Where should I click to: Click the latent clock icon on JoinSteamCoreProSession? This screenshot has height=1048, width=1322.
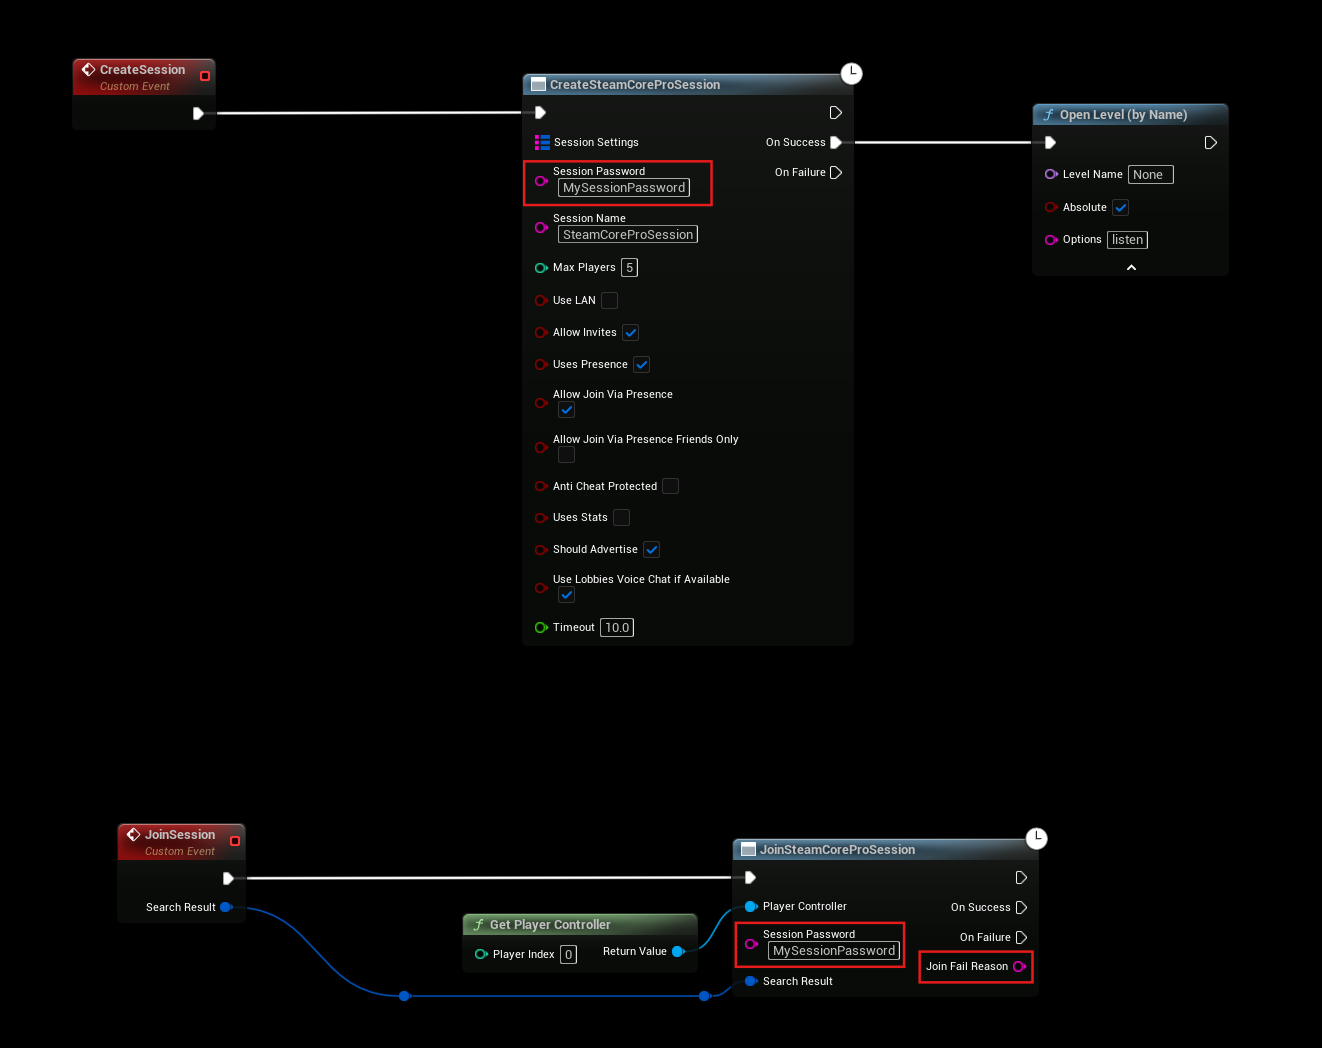pyautogui.click(x=1037, y=838)
